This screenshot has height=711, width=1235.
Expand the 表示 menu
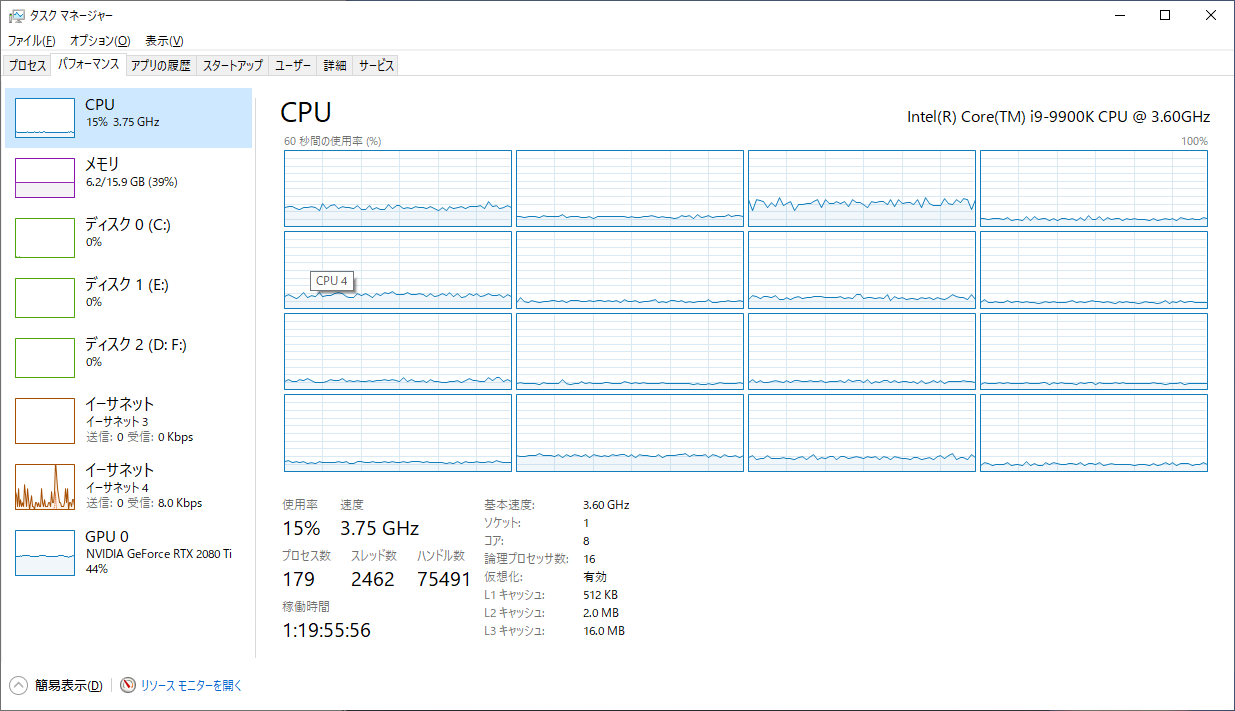pos(164,41)
